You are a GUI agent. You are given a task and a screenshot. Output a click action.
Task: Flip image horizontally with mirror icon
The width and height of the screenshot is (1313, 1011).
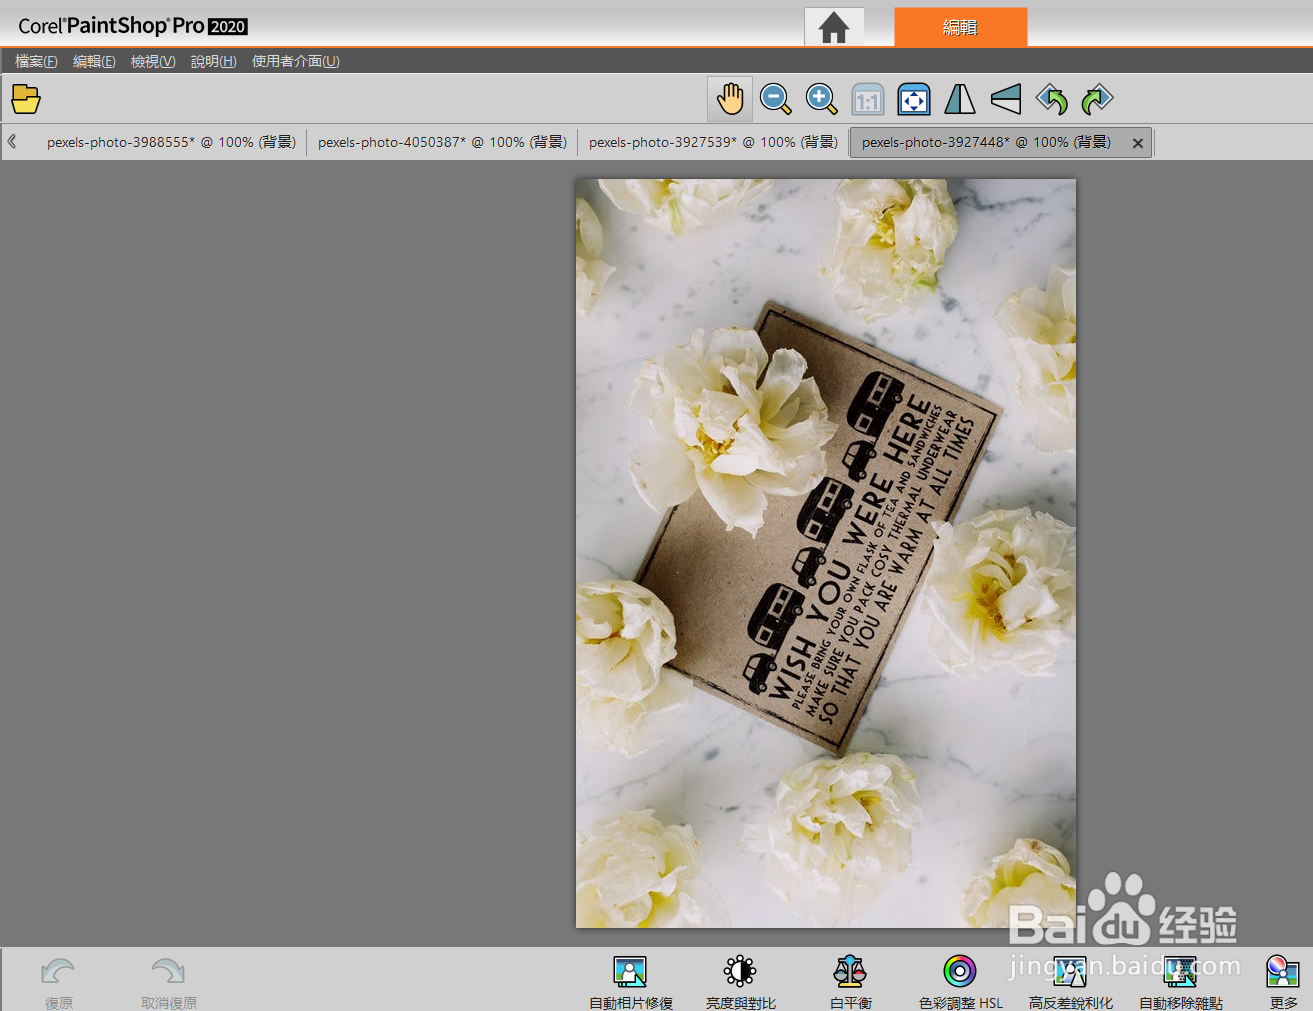coord(960,99)
